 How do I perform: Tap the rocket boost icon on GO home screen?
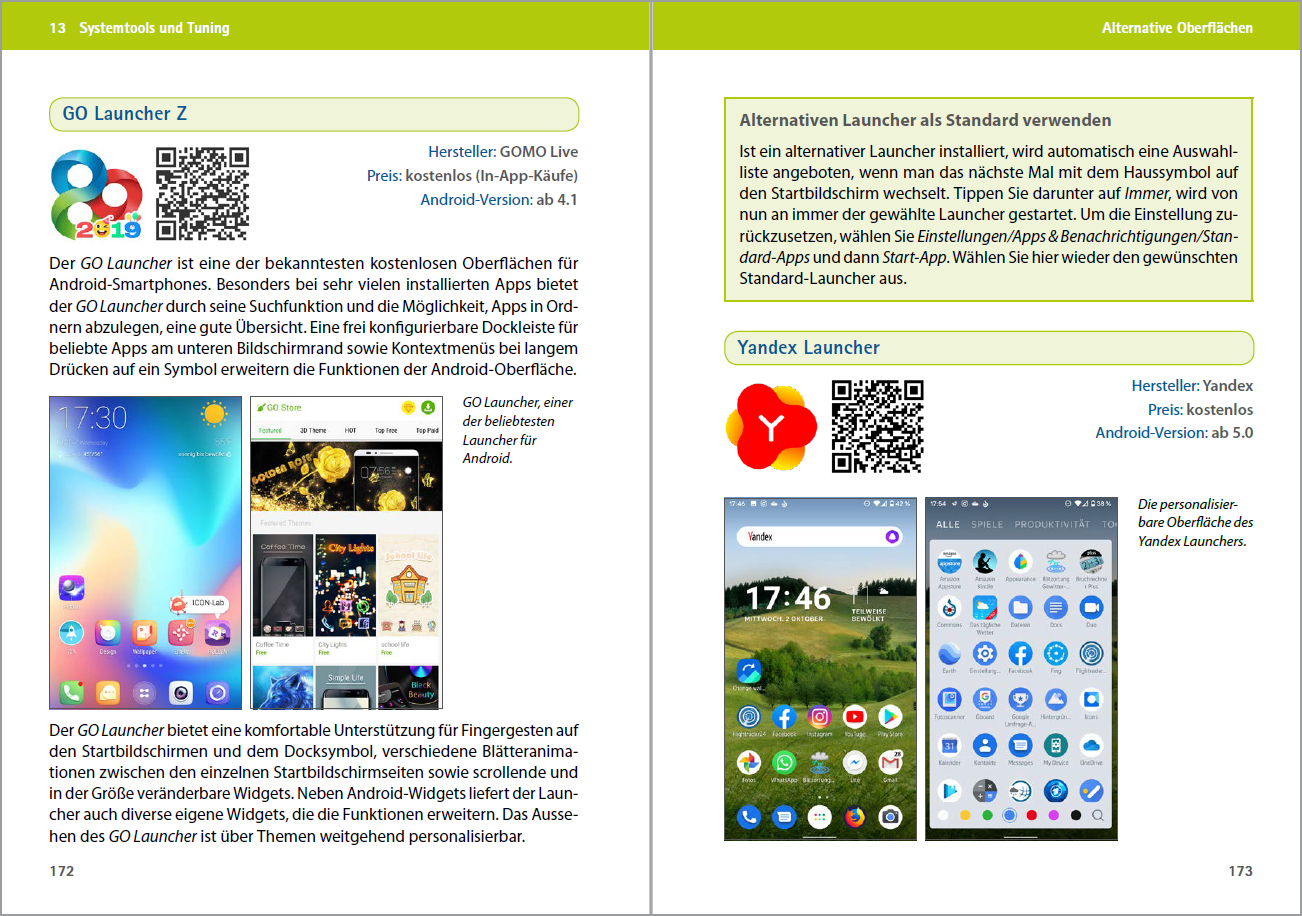pyautogui.click(x=71, y=632)
